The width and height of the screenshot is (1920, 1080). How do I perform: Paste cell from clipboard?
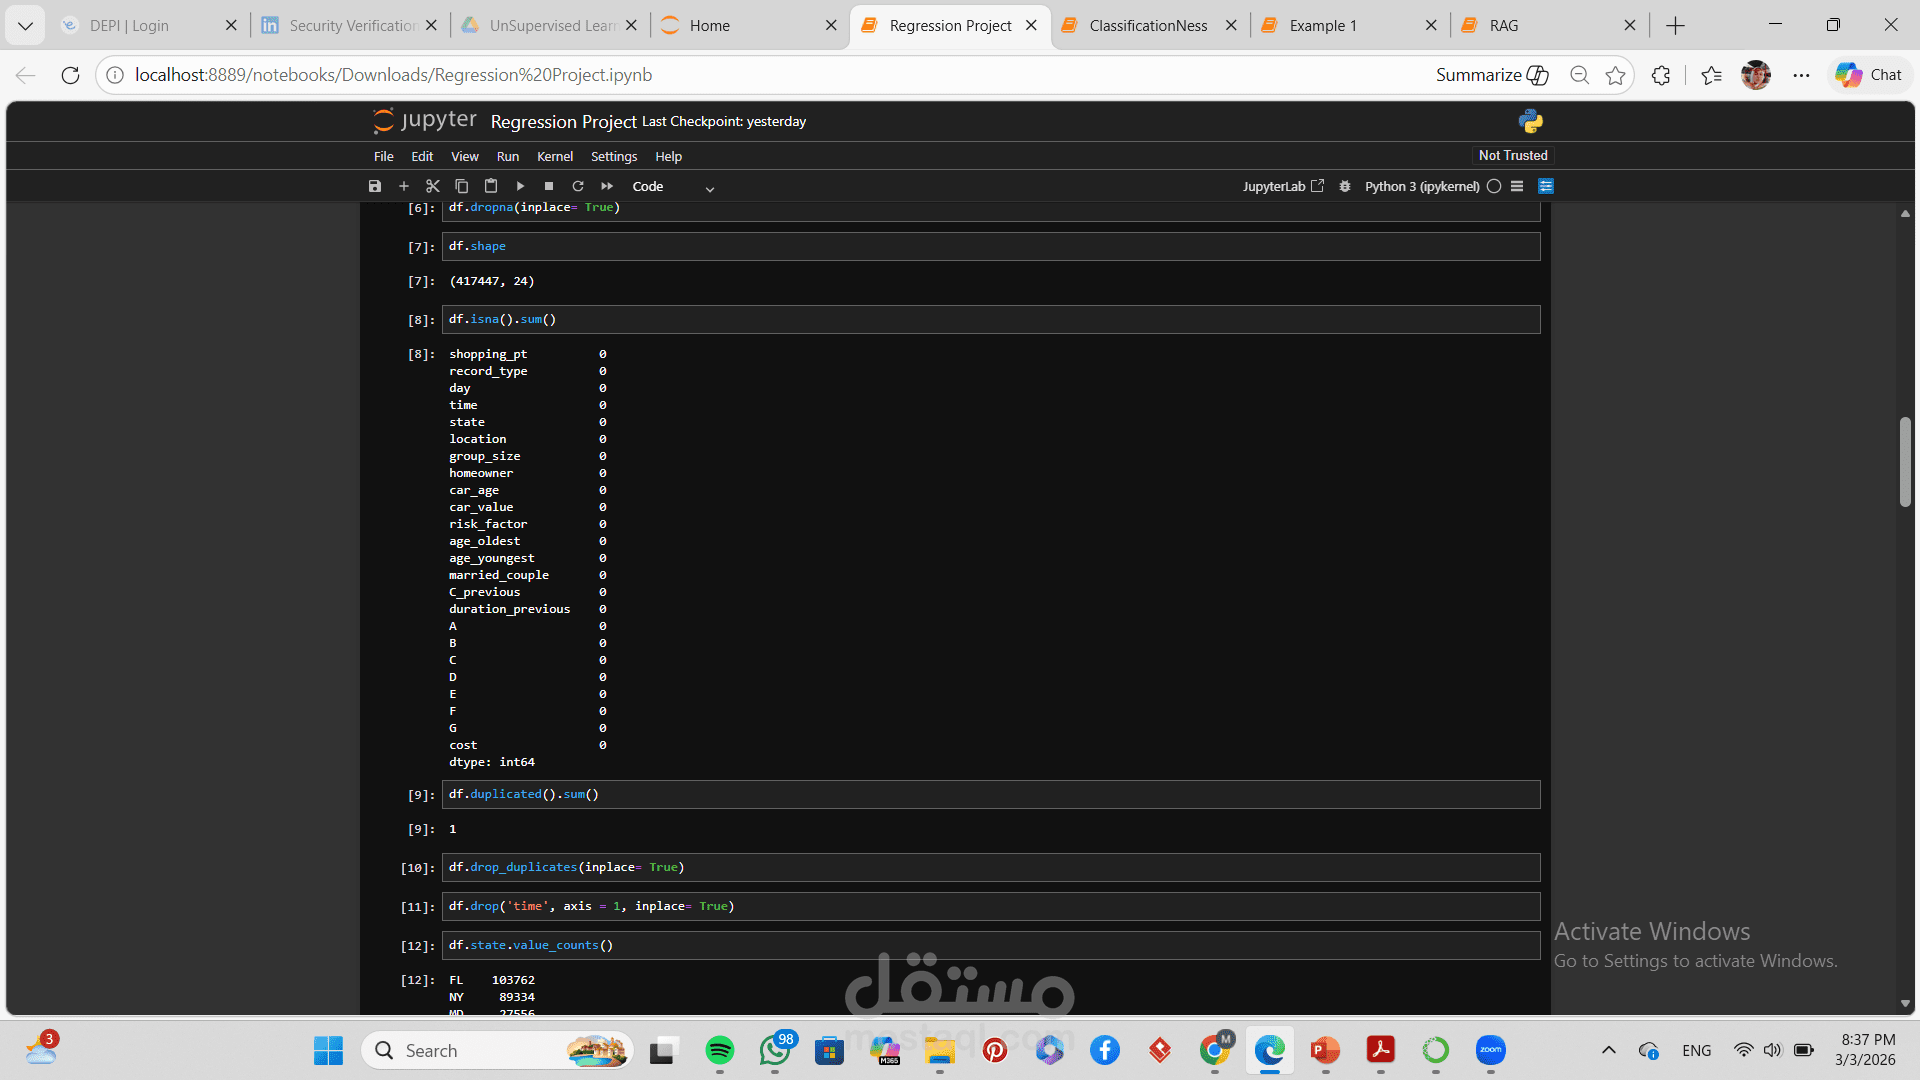[x=491, y=186]
